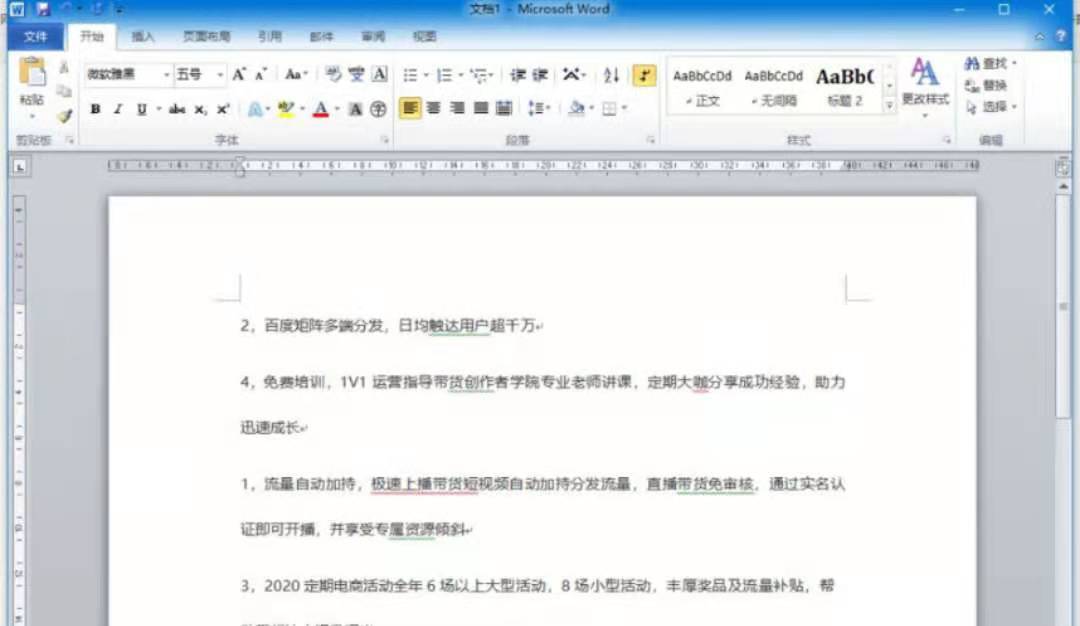Switch to the 插入 ribbon tab
The width and height of the screenshot is (1080, 626).
[x=143, y=36]
